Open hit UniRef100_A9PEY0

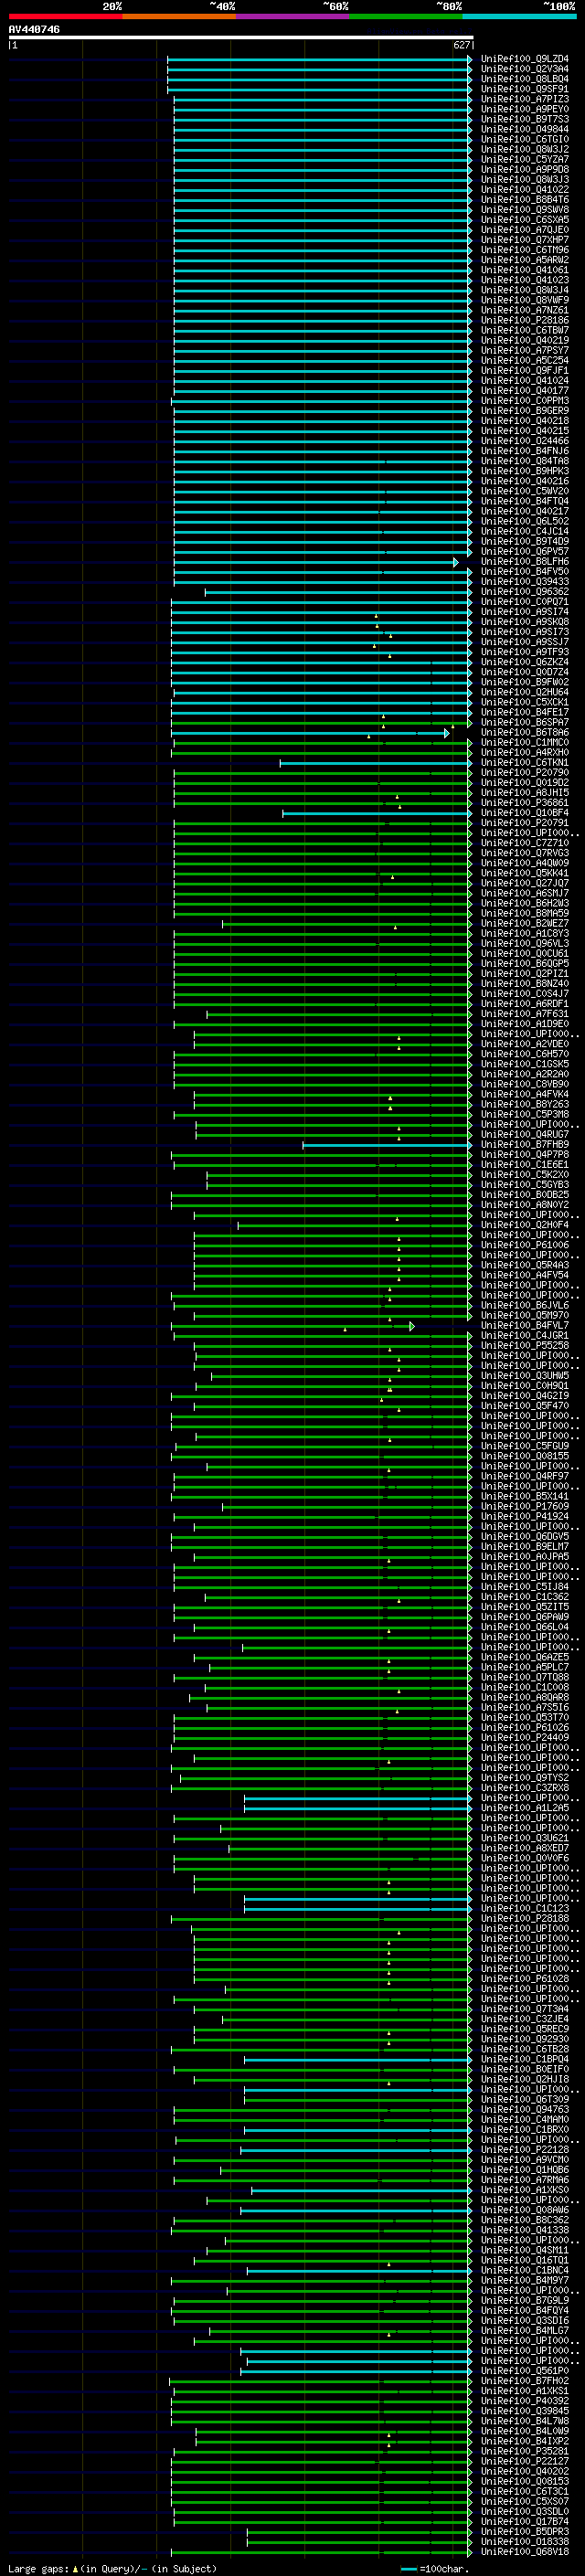coord(525,109)
